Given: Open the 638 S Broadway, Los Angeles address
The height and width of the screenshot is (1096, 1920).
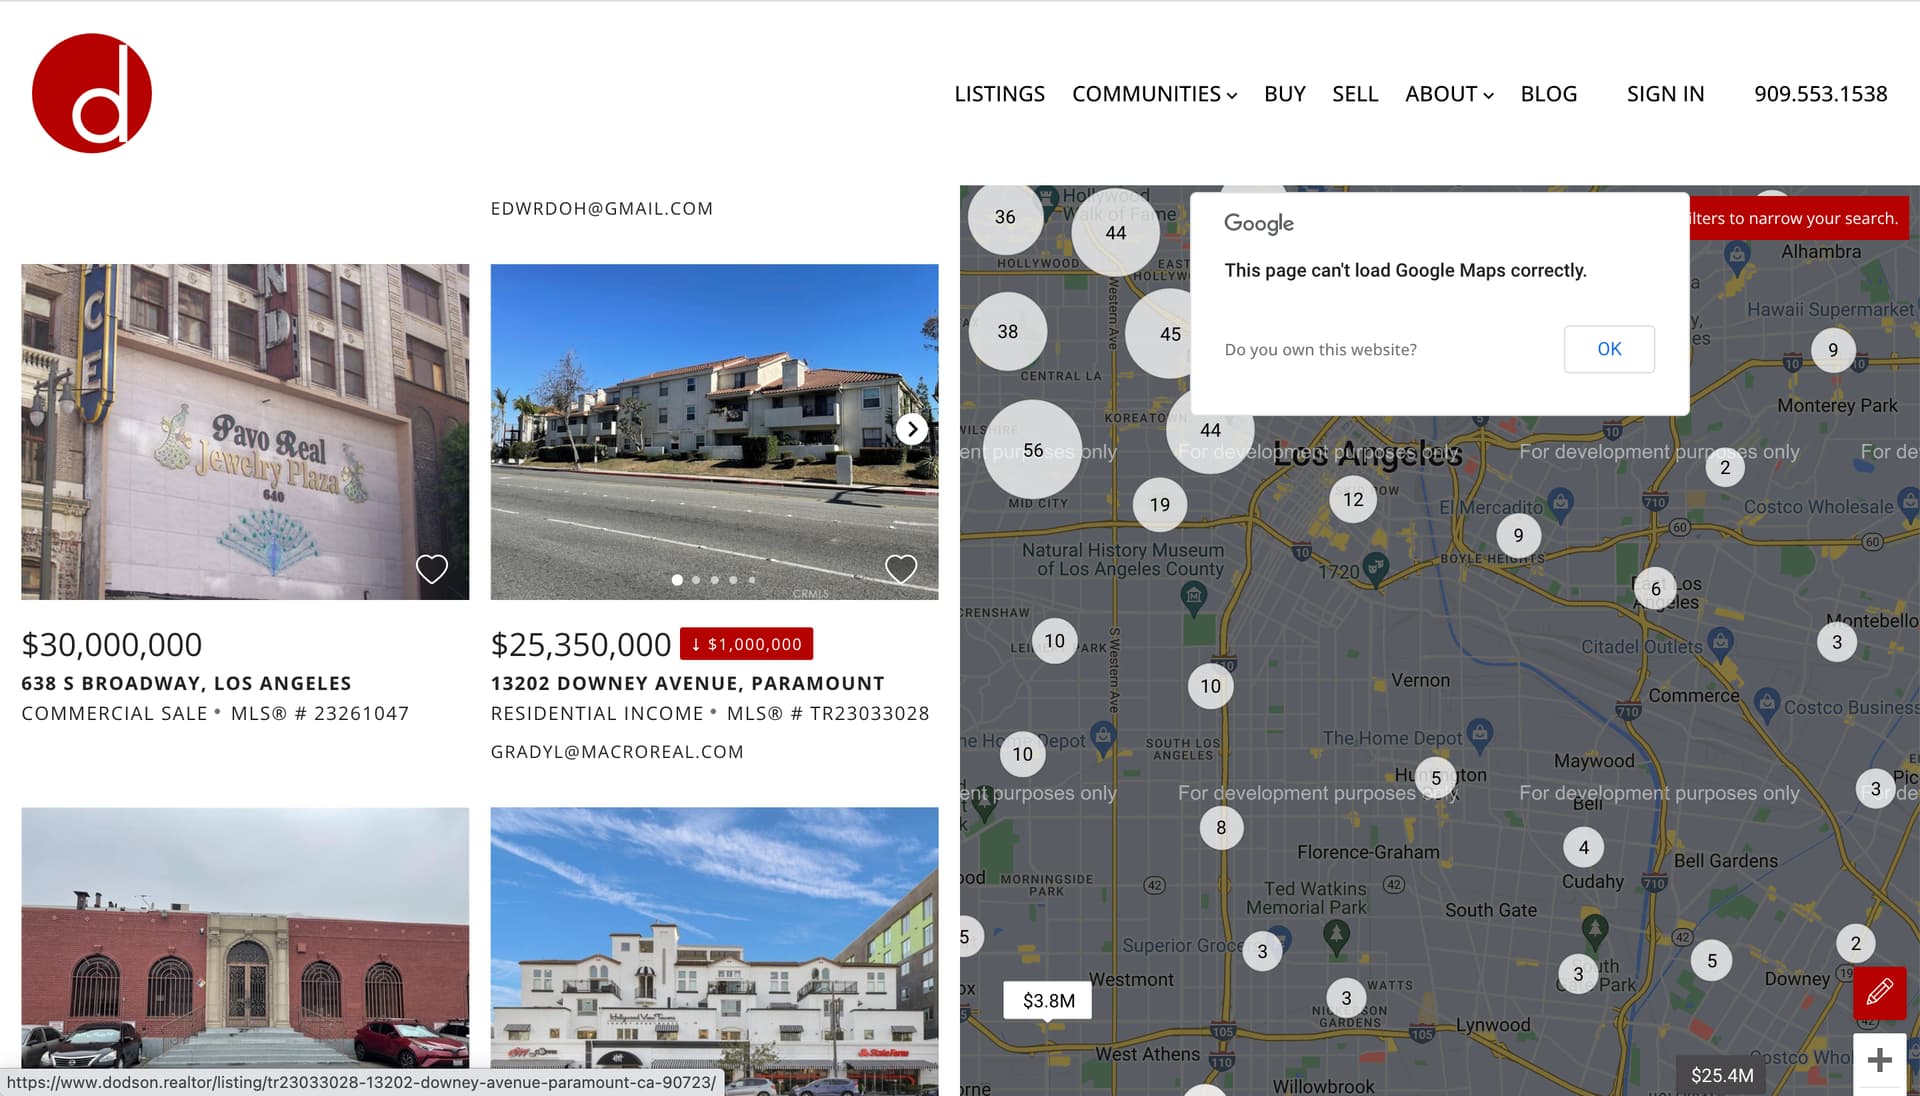Looking at the screenshot, I should pos(186,683).
